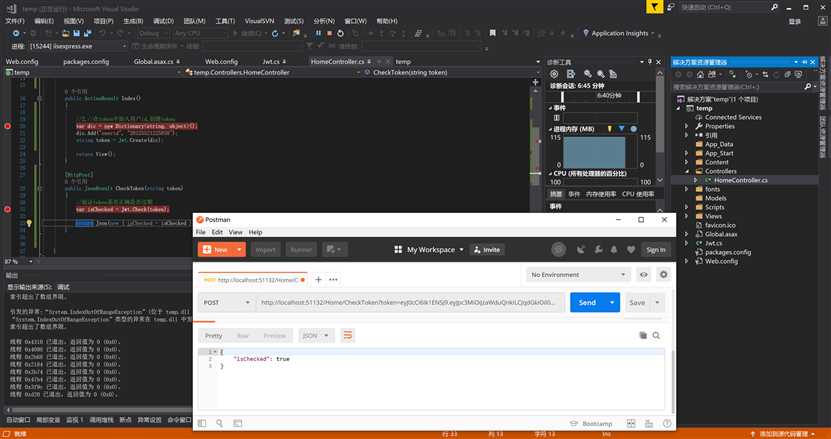831x439 pixels.
Task: Open the Send button dropdown arrow
Action: click(x=612, y=302)
